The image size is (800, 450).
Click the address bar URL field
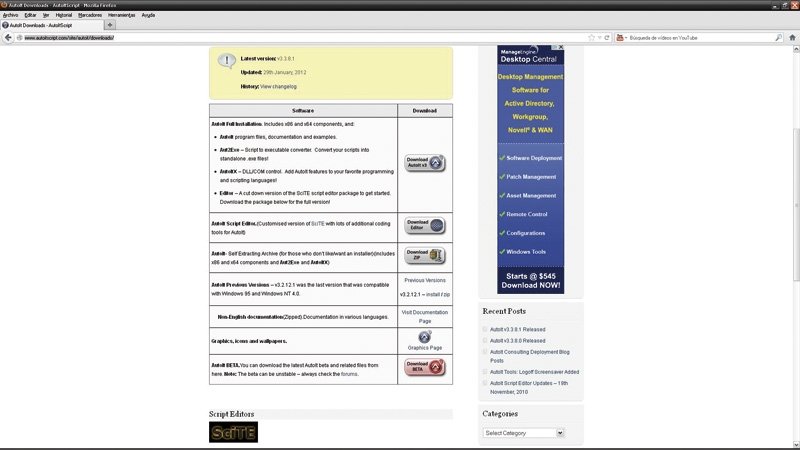305,38
